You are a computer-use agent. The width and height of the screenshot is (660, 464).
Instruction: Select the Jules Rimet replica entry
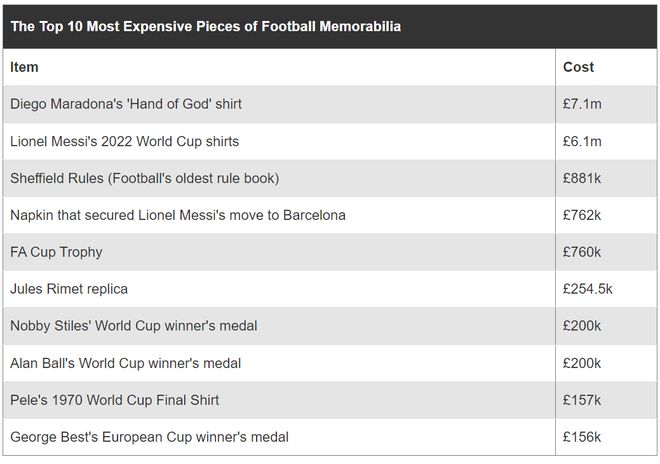[69, 289]
